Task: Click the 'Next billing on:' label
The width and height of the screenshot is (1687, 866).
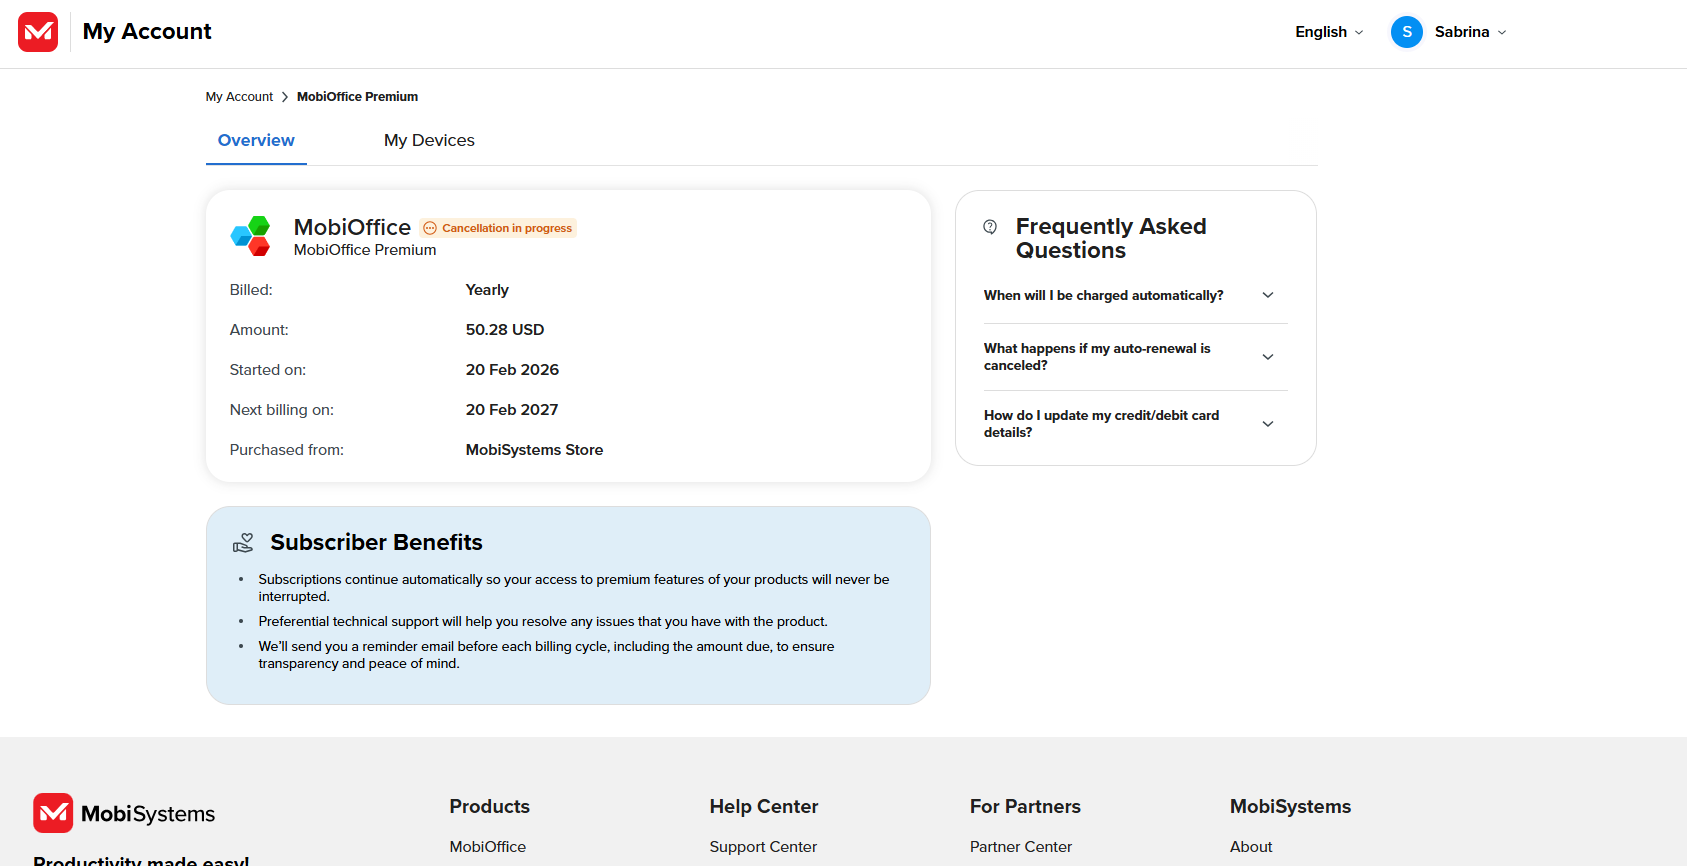Action: (x=282, y=410)
